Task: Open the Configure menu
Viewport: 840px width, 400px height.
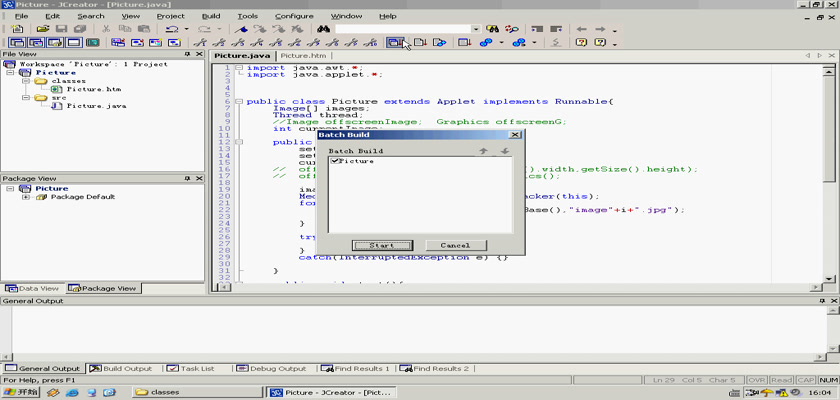Action: tap(294, 16)
